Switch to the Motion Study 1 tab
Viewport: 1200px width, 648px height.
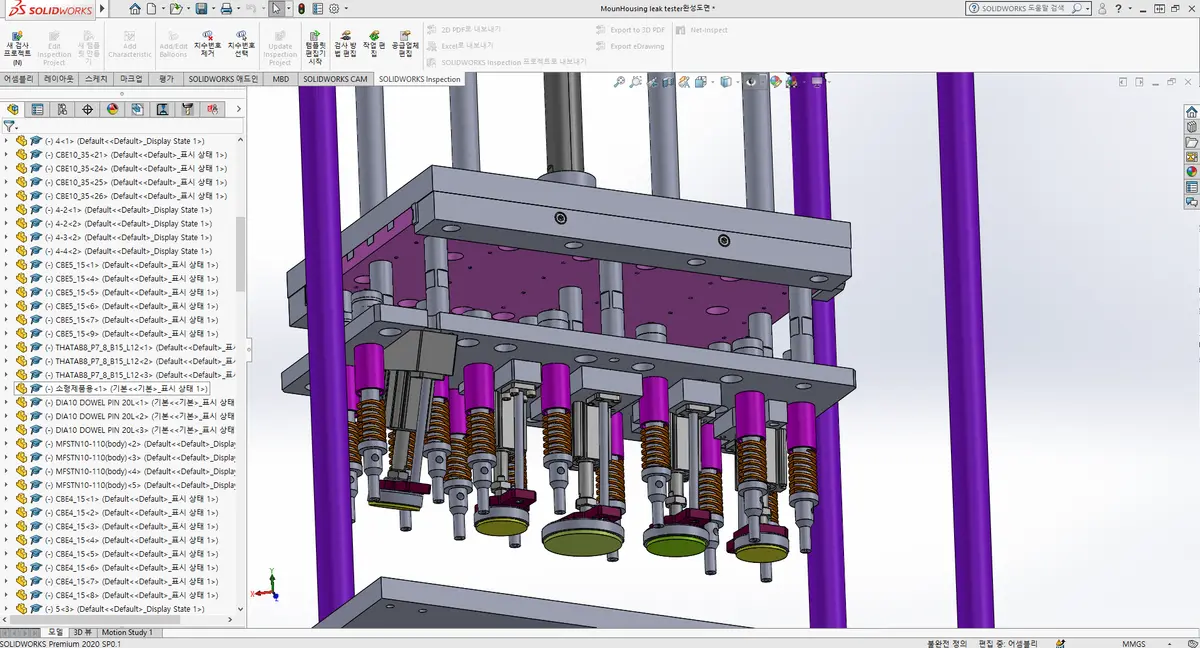(x=127, y=632)
